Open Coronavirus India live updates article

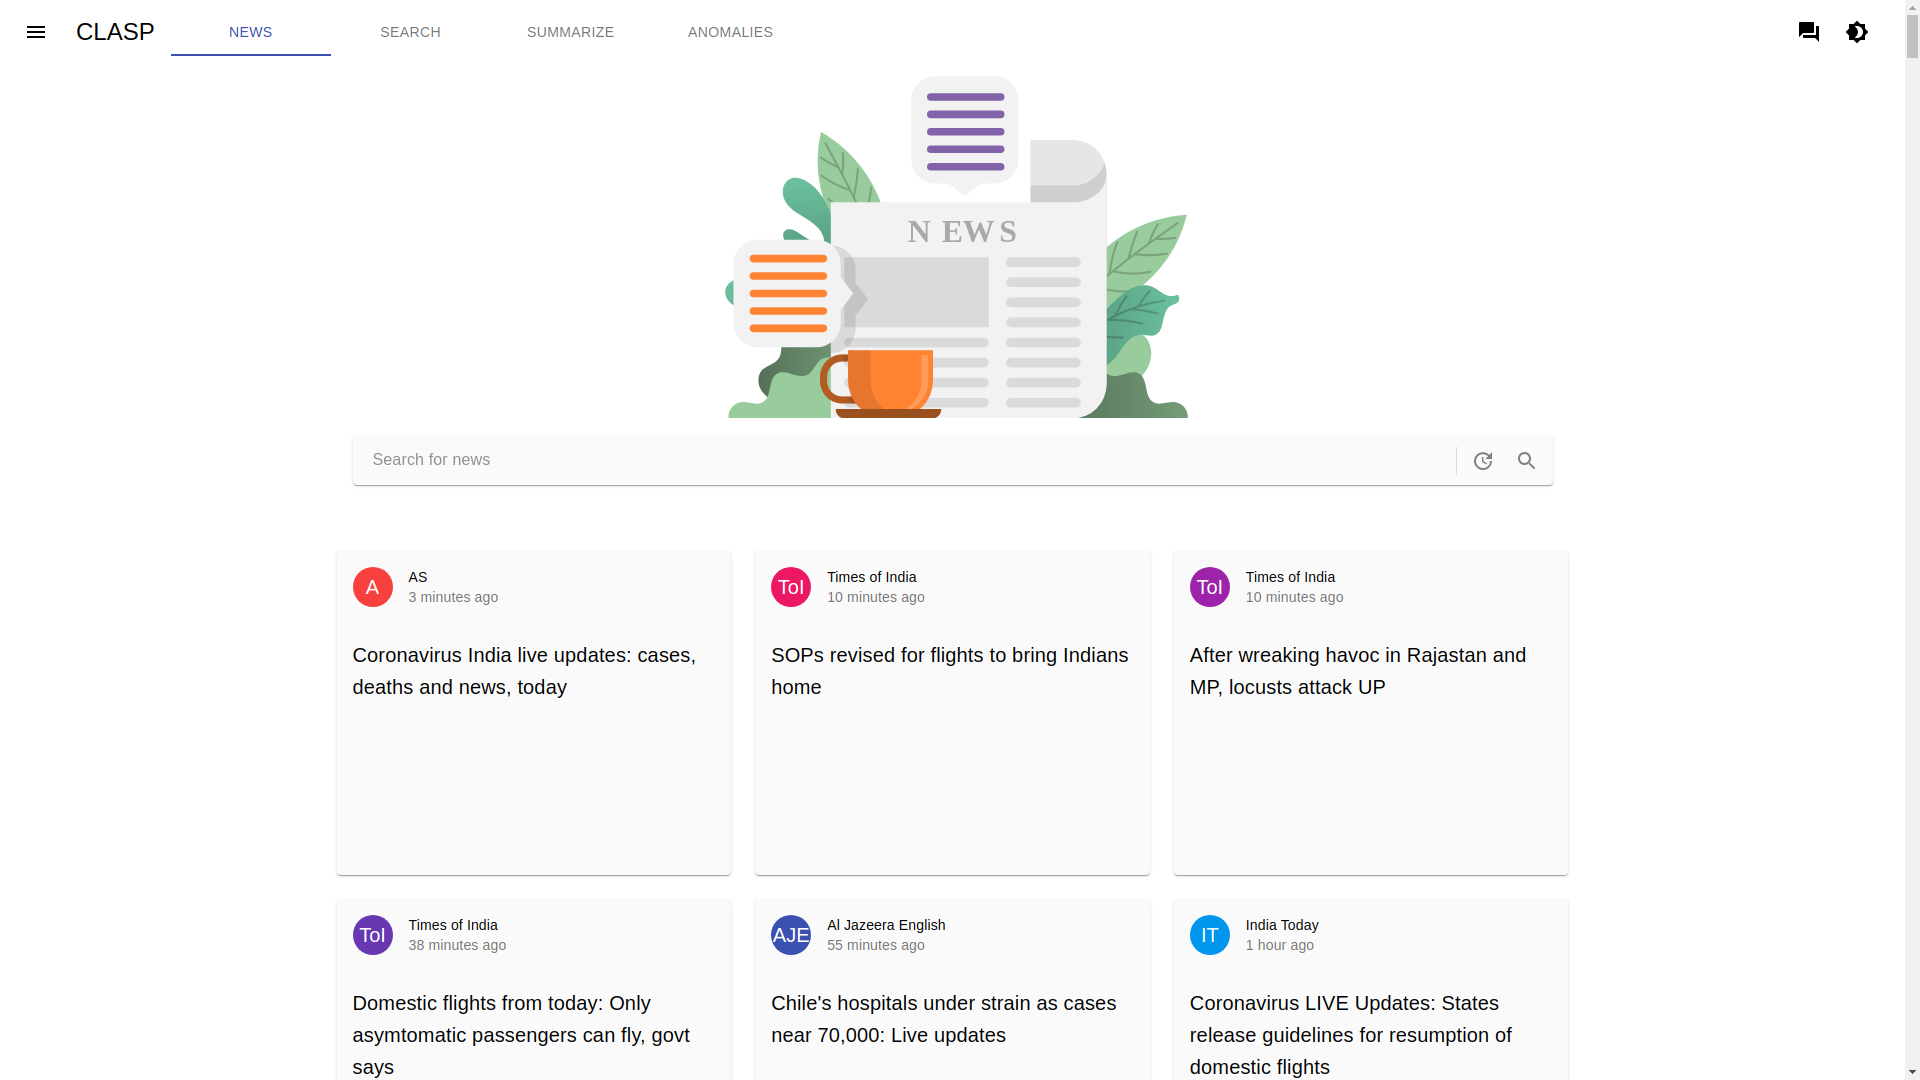pos(524,671)
